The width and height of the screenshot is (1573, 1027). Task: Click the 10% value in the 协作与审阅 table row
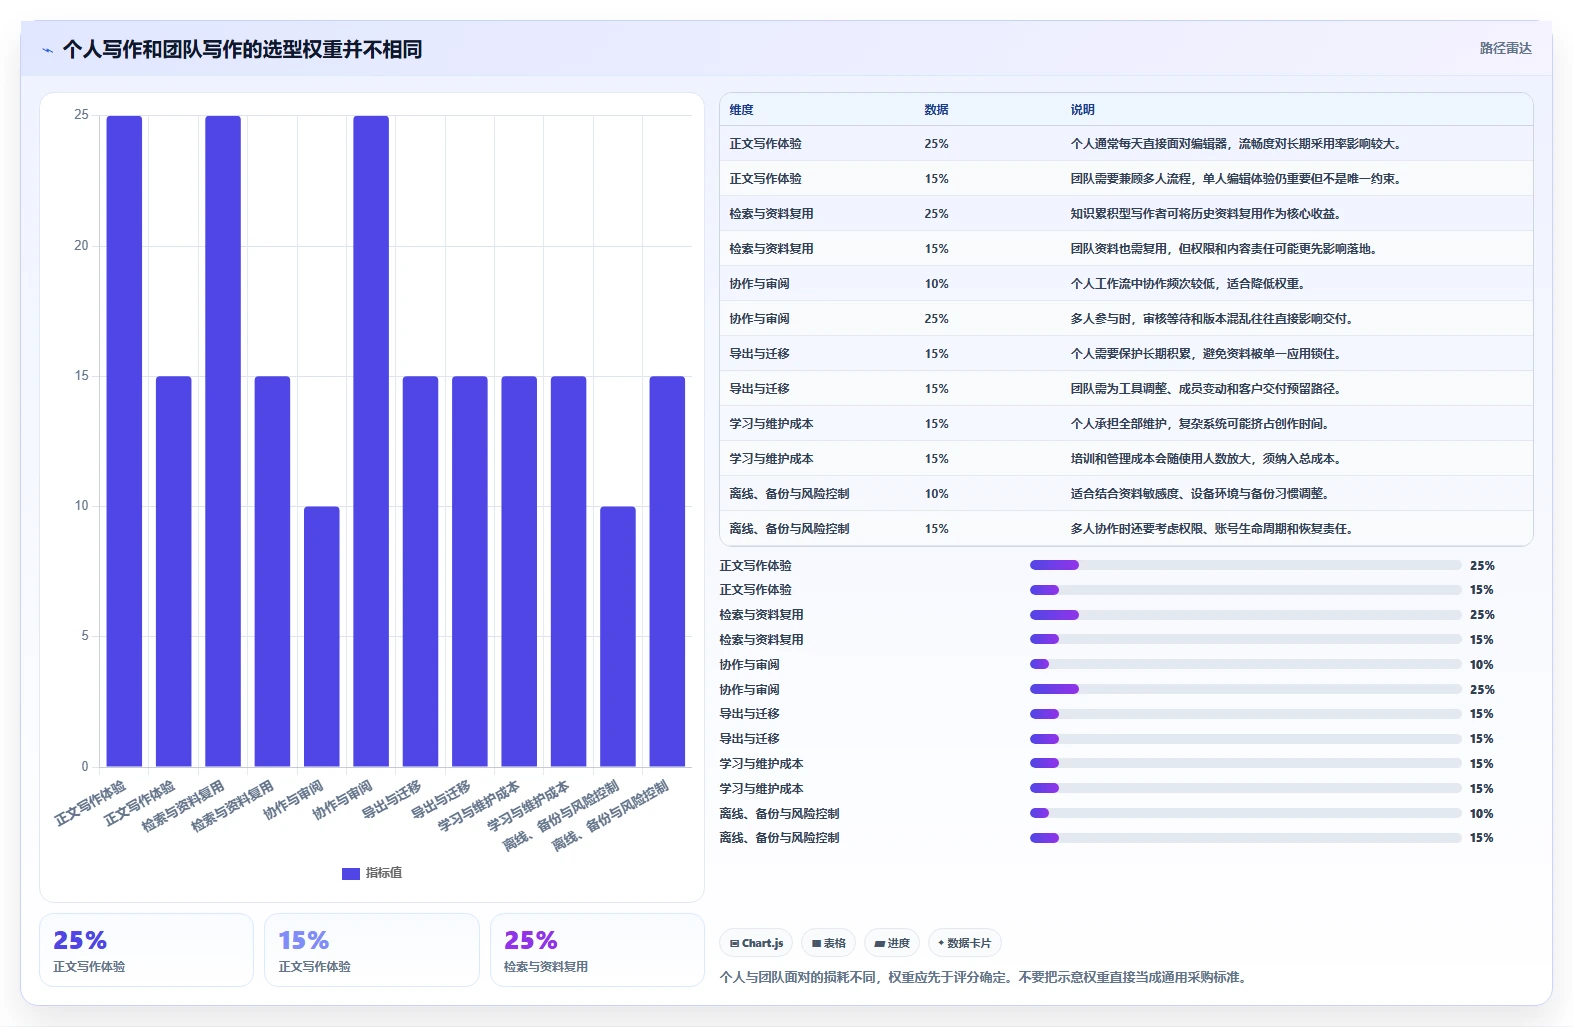[936, 284]
